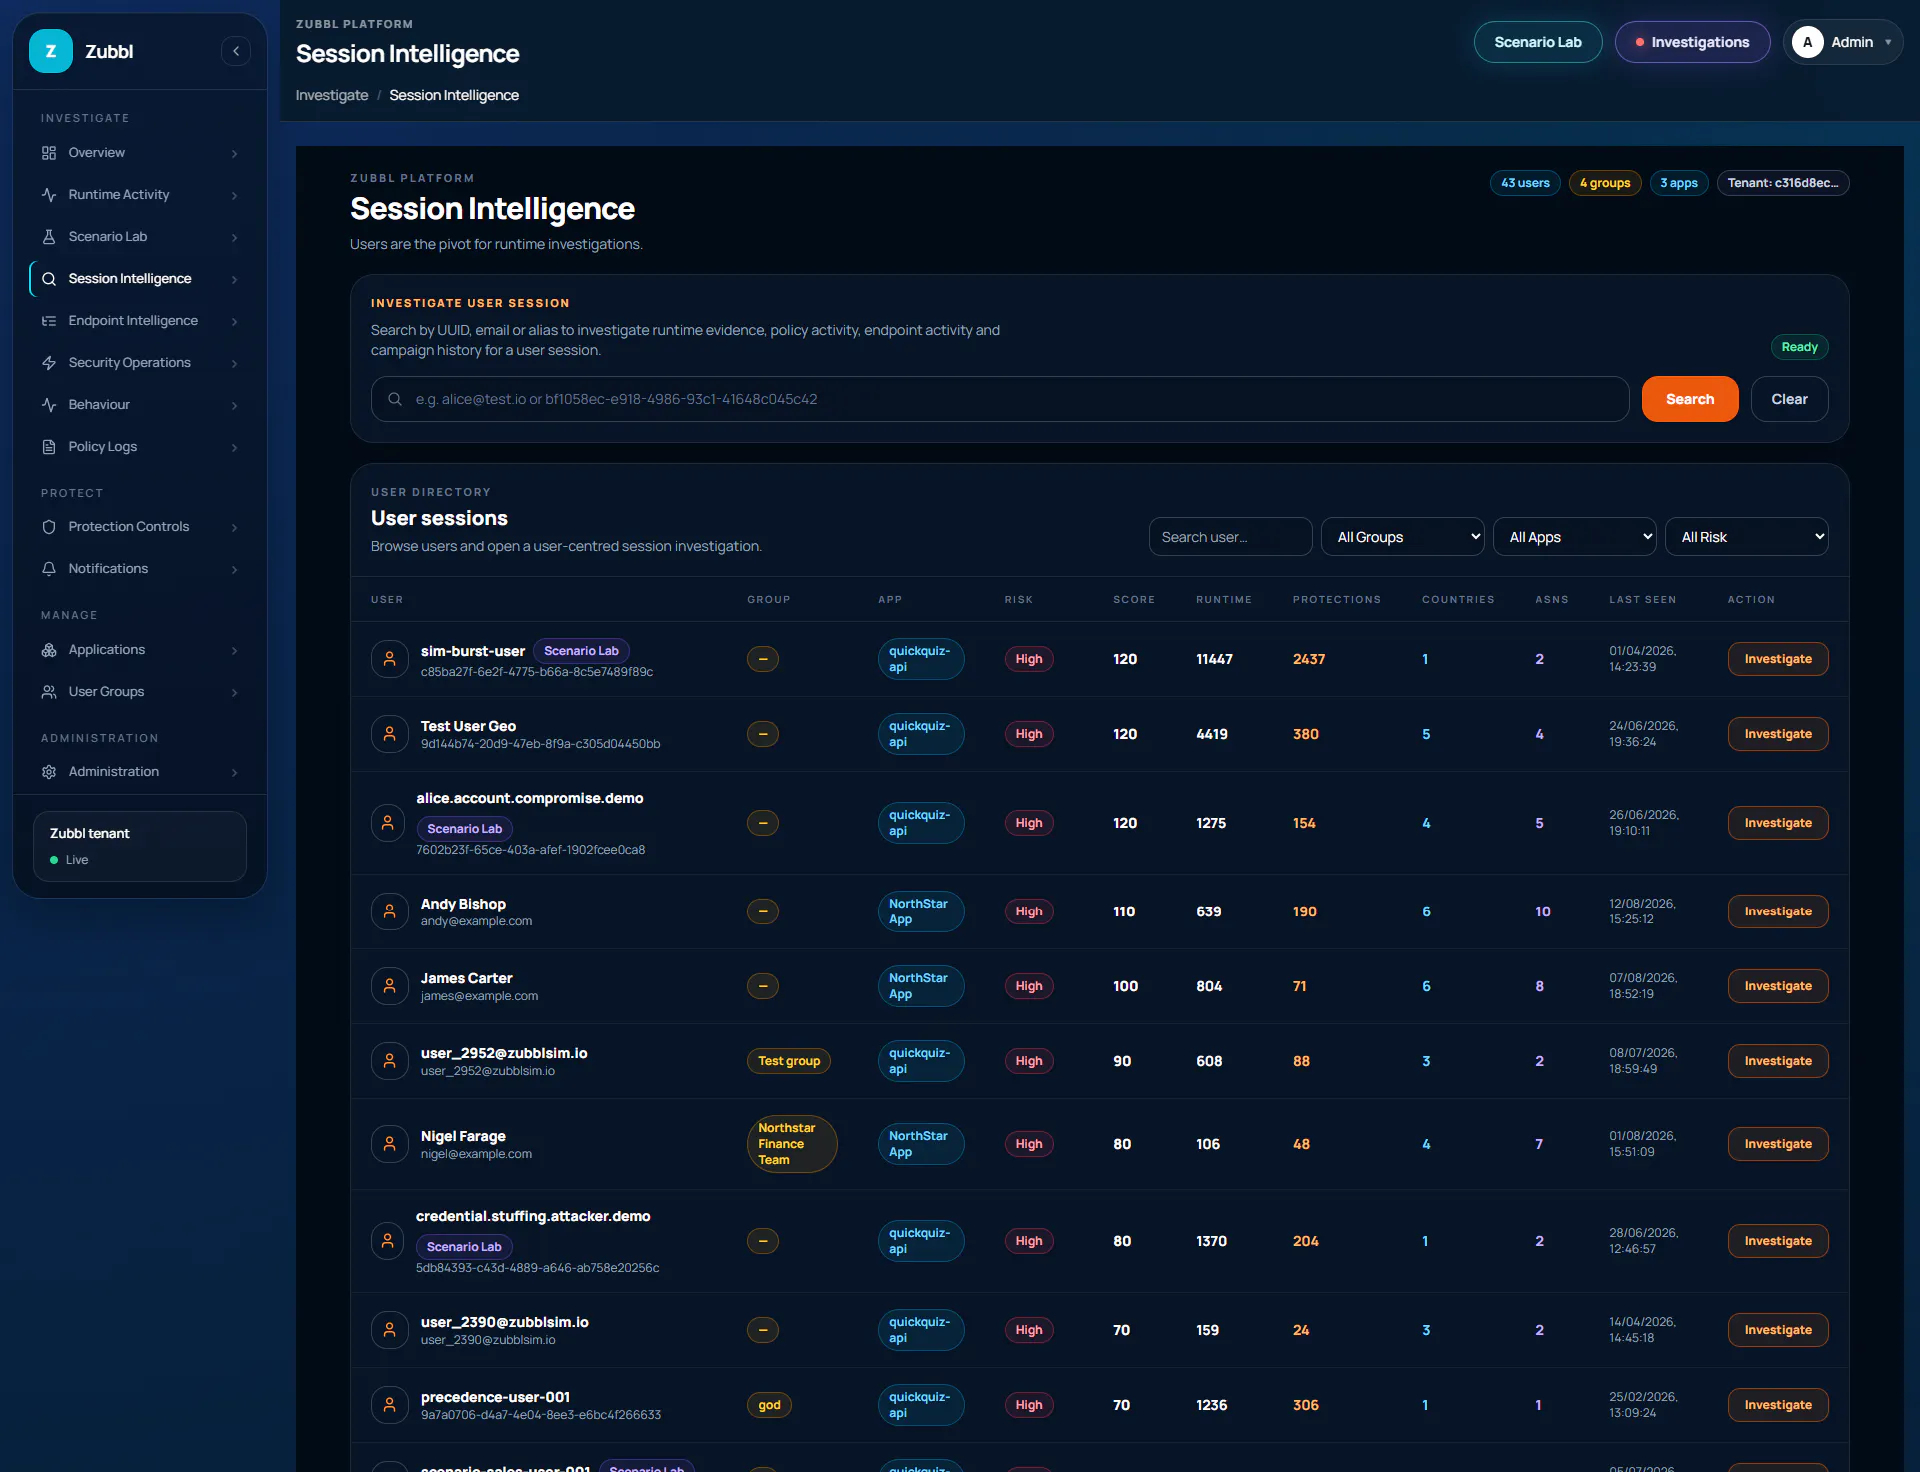Image resolution: width=1920 pixels, height=1472 pixels.
Task: Click the Administration gear icon
Action: click(x=49, y=772)
